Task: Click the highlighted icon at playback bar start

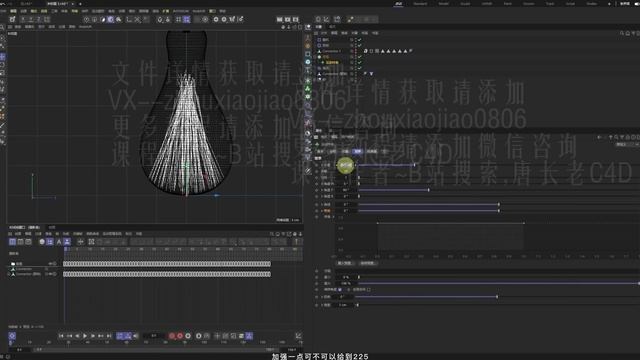Action: (12, 336)
